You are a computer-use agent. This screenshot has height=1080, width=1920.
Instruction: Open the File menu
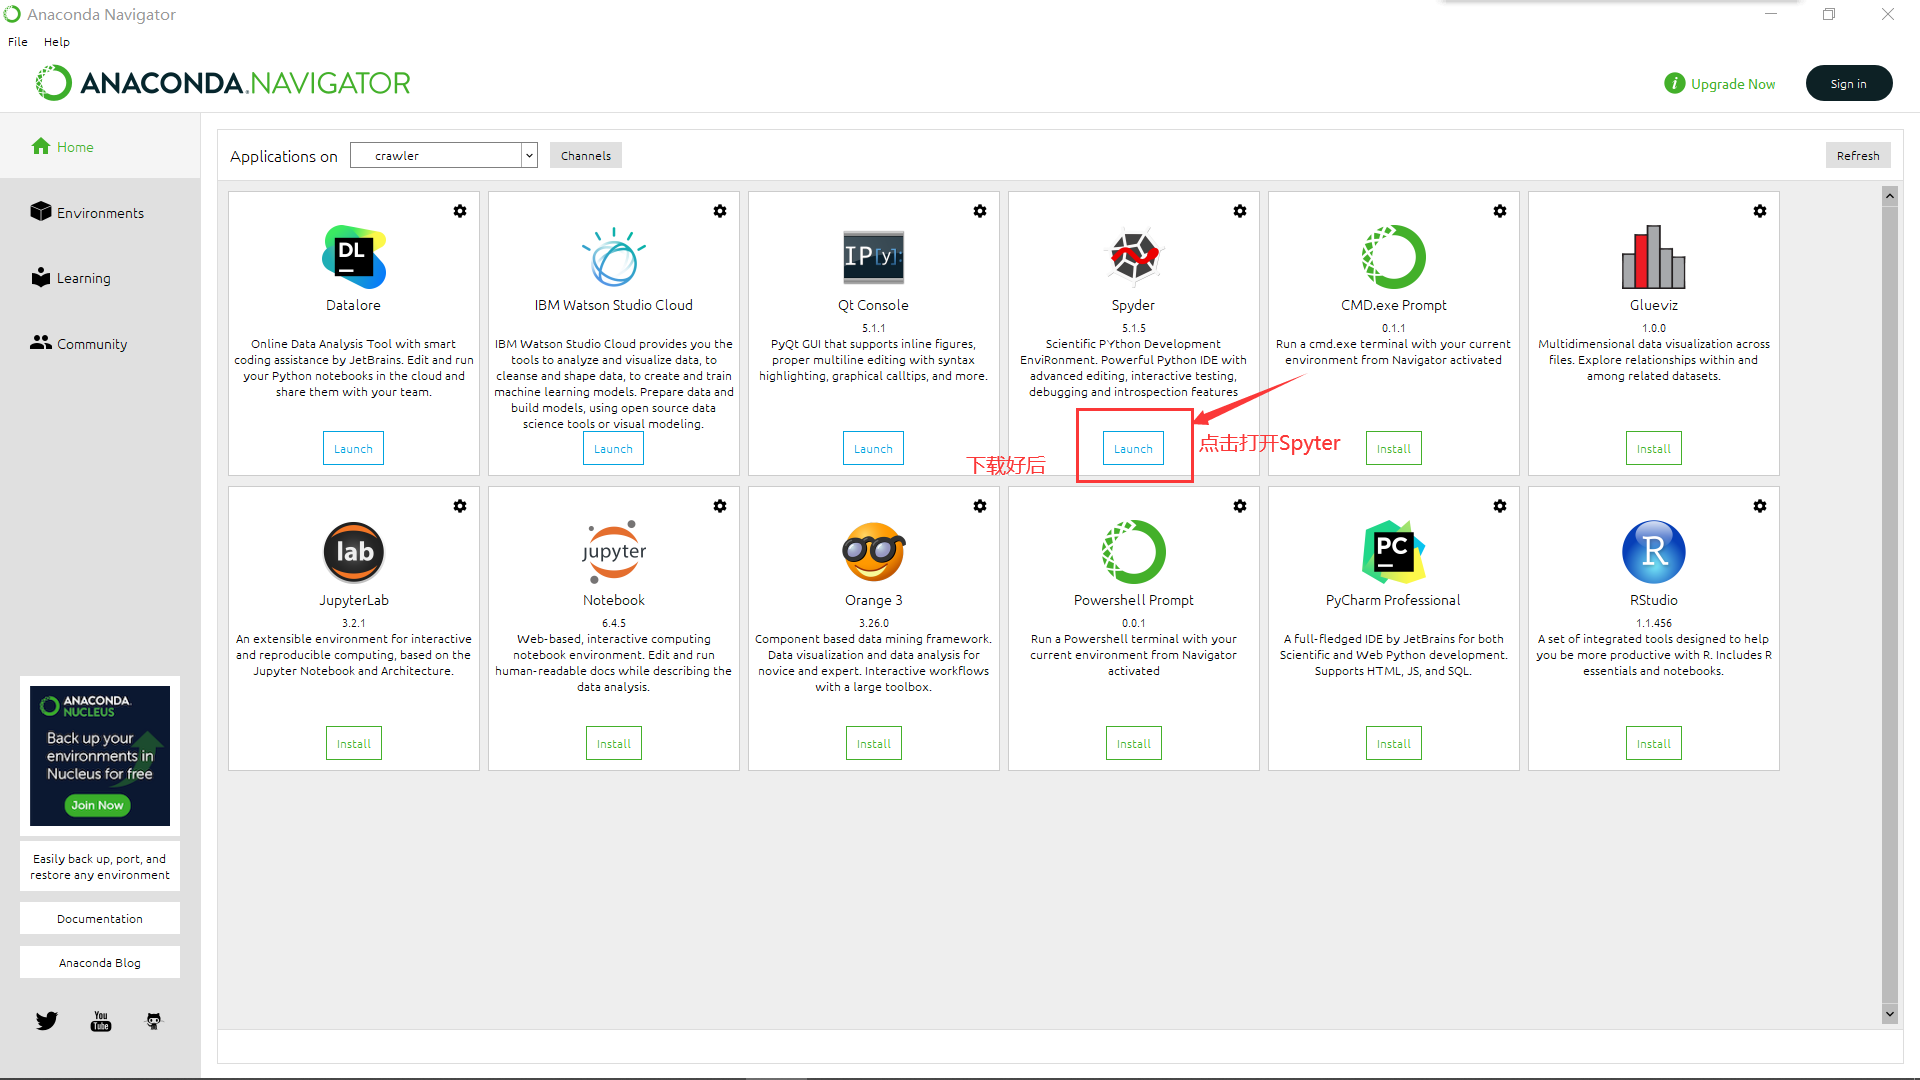(18, 42)
